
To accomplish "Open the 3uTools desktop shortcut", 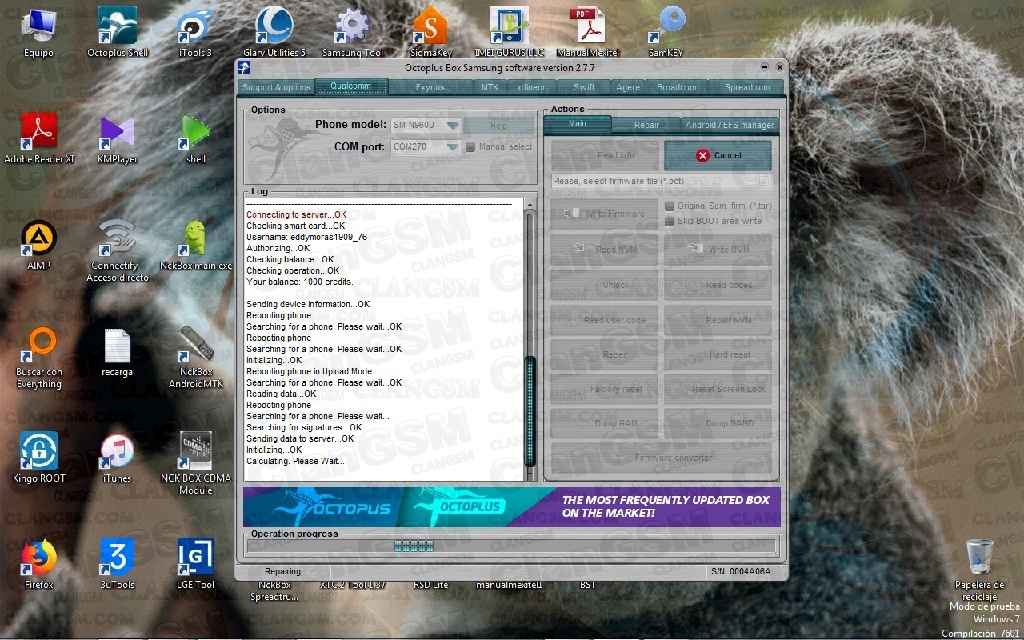I will point(118,564).
